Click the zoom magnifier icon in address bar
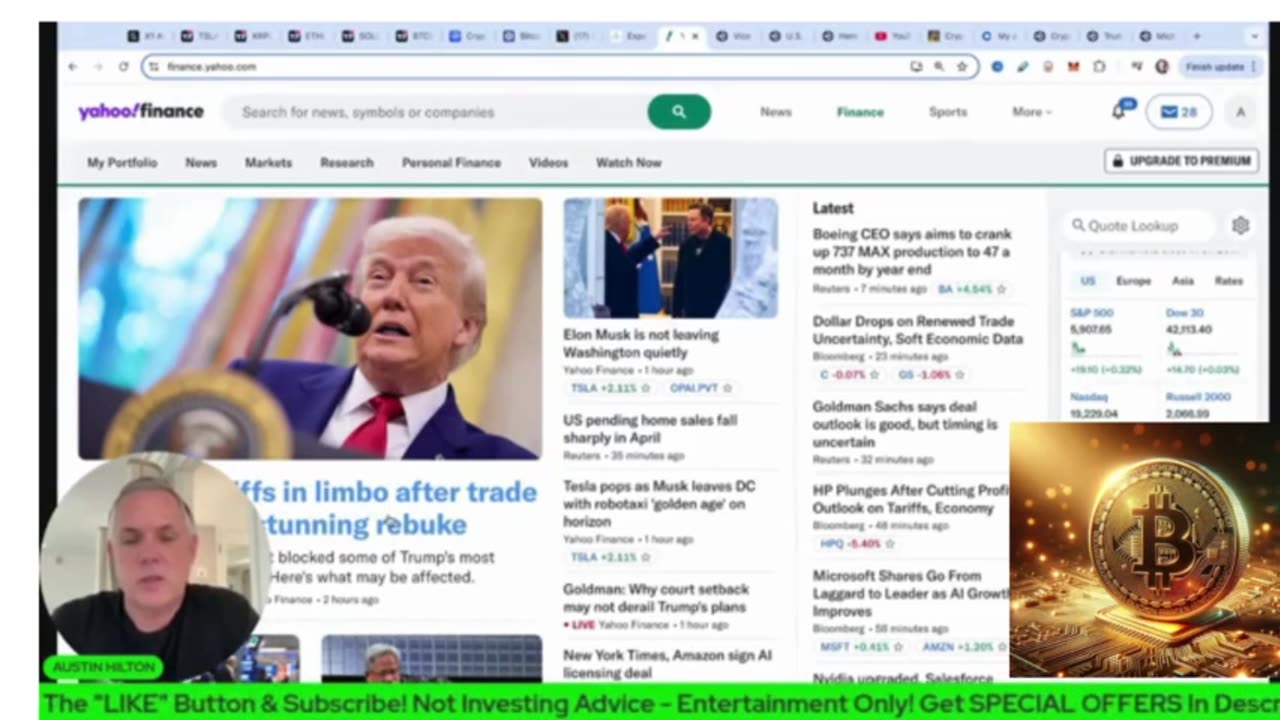 click(x=939, y=67)
